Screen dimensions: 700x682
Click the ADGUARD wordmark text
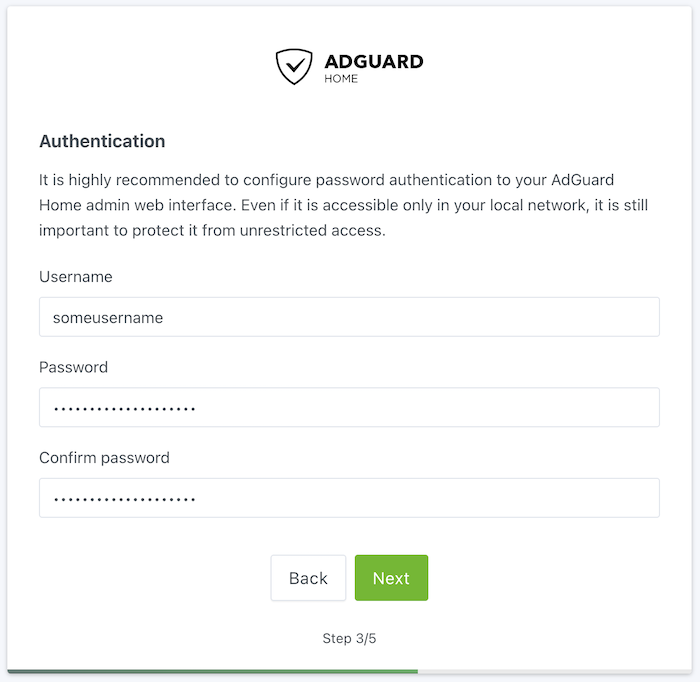(373, 62)
